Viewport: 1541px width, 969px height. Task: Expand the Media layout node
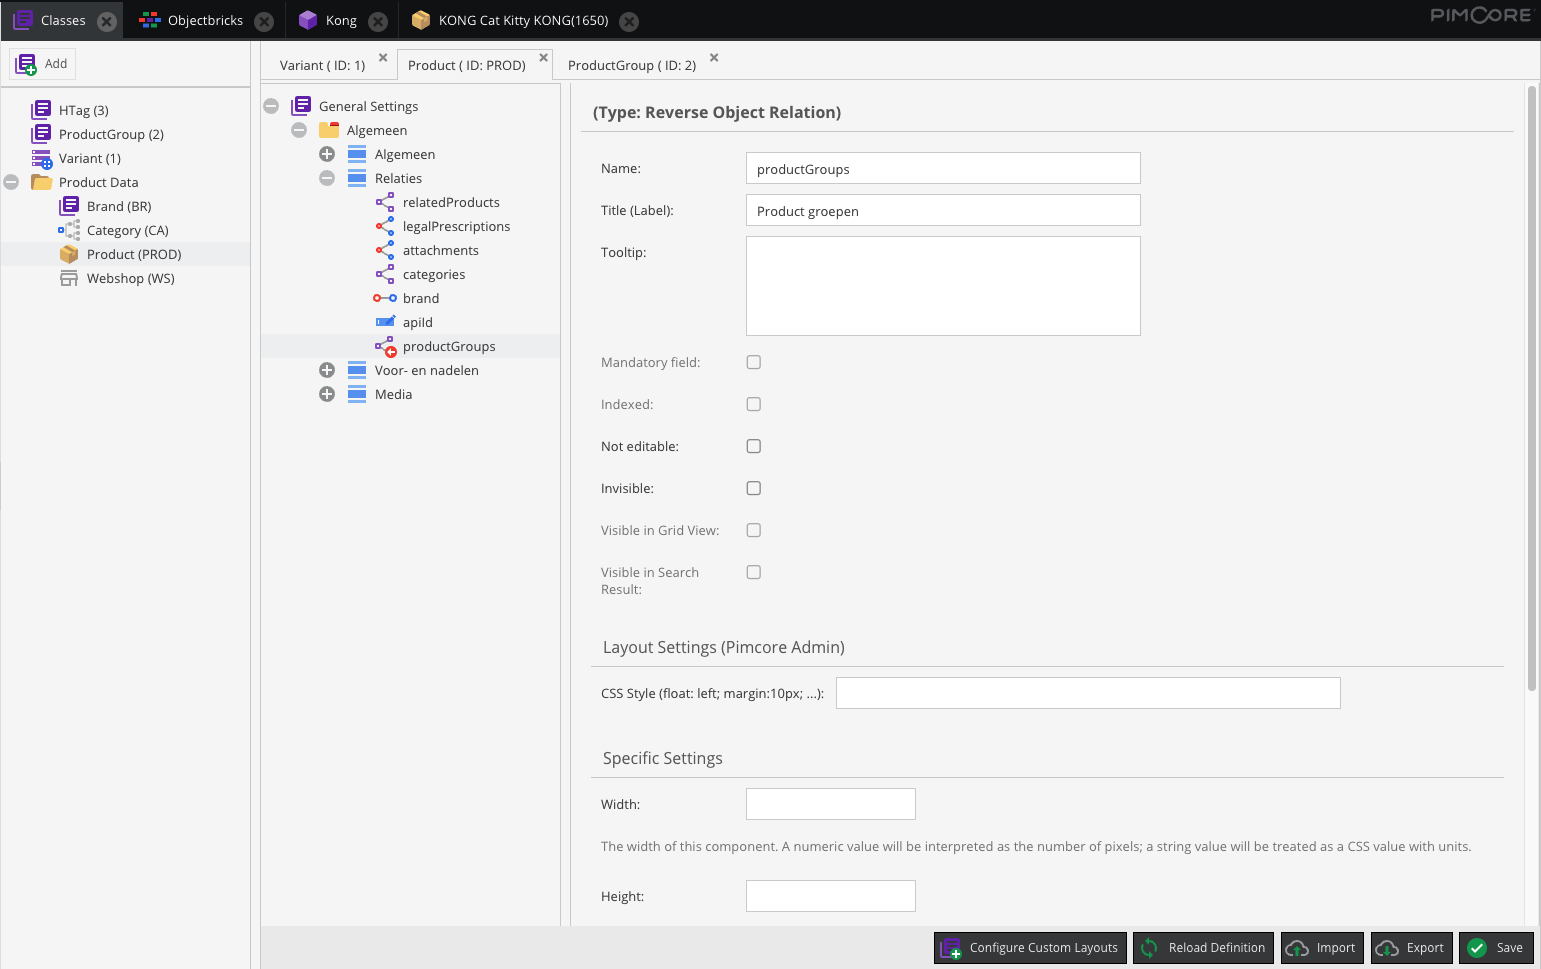click(327, 393)
